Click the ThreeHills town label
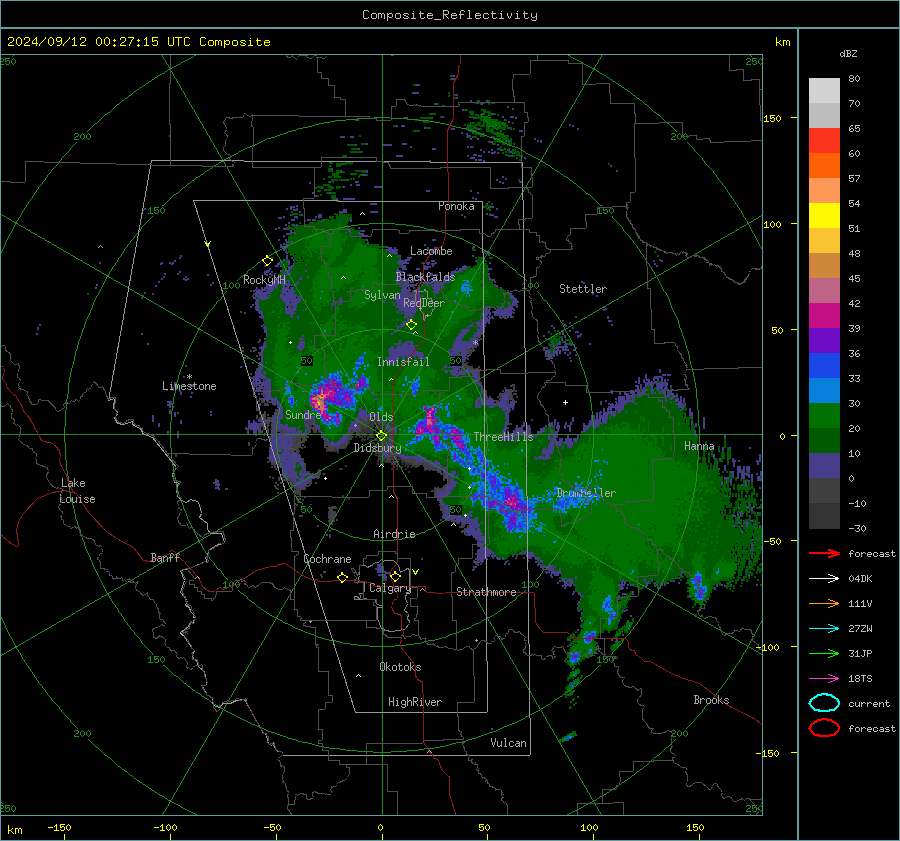The width and height of the screenshot is (900, 841). (503, 437)
